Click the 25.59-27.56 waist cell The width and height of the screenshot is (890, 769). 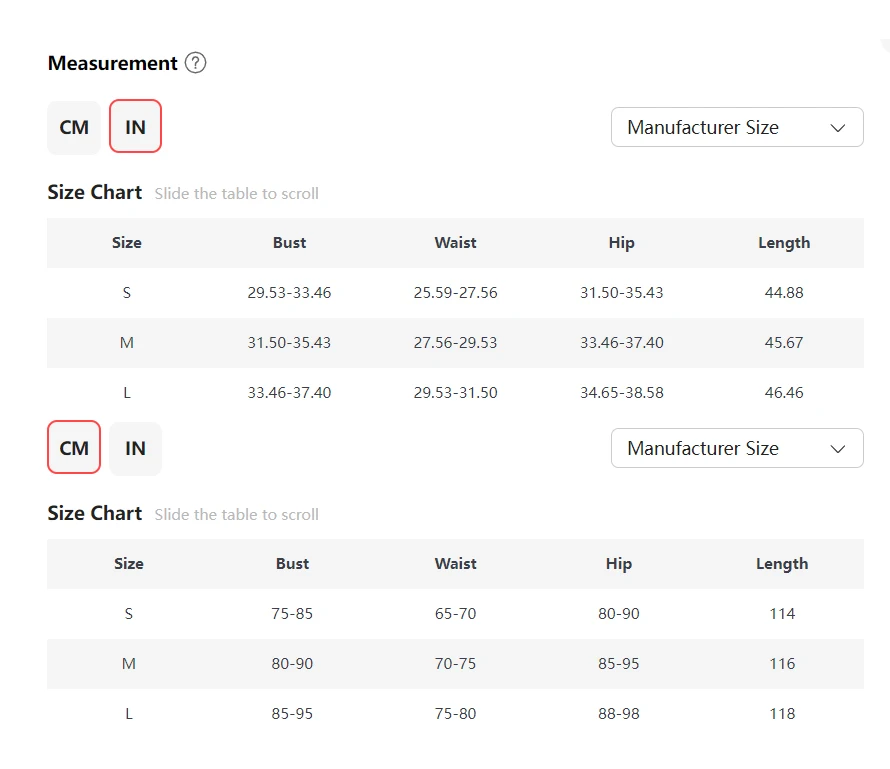click(x=455, y=293)
